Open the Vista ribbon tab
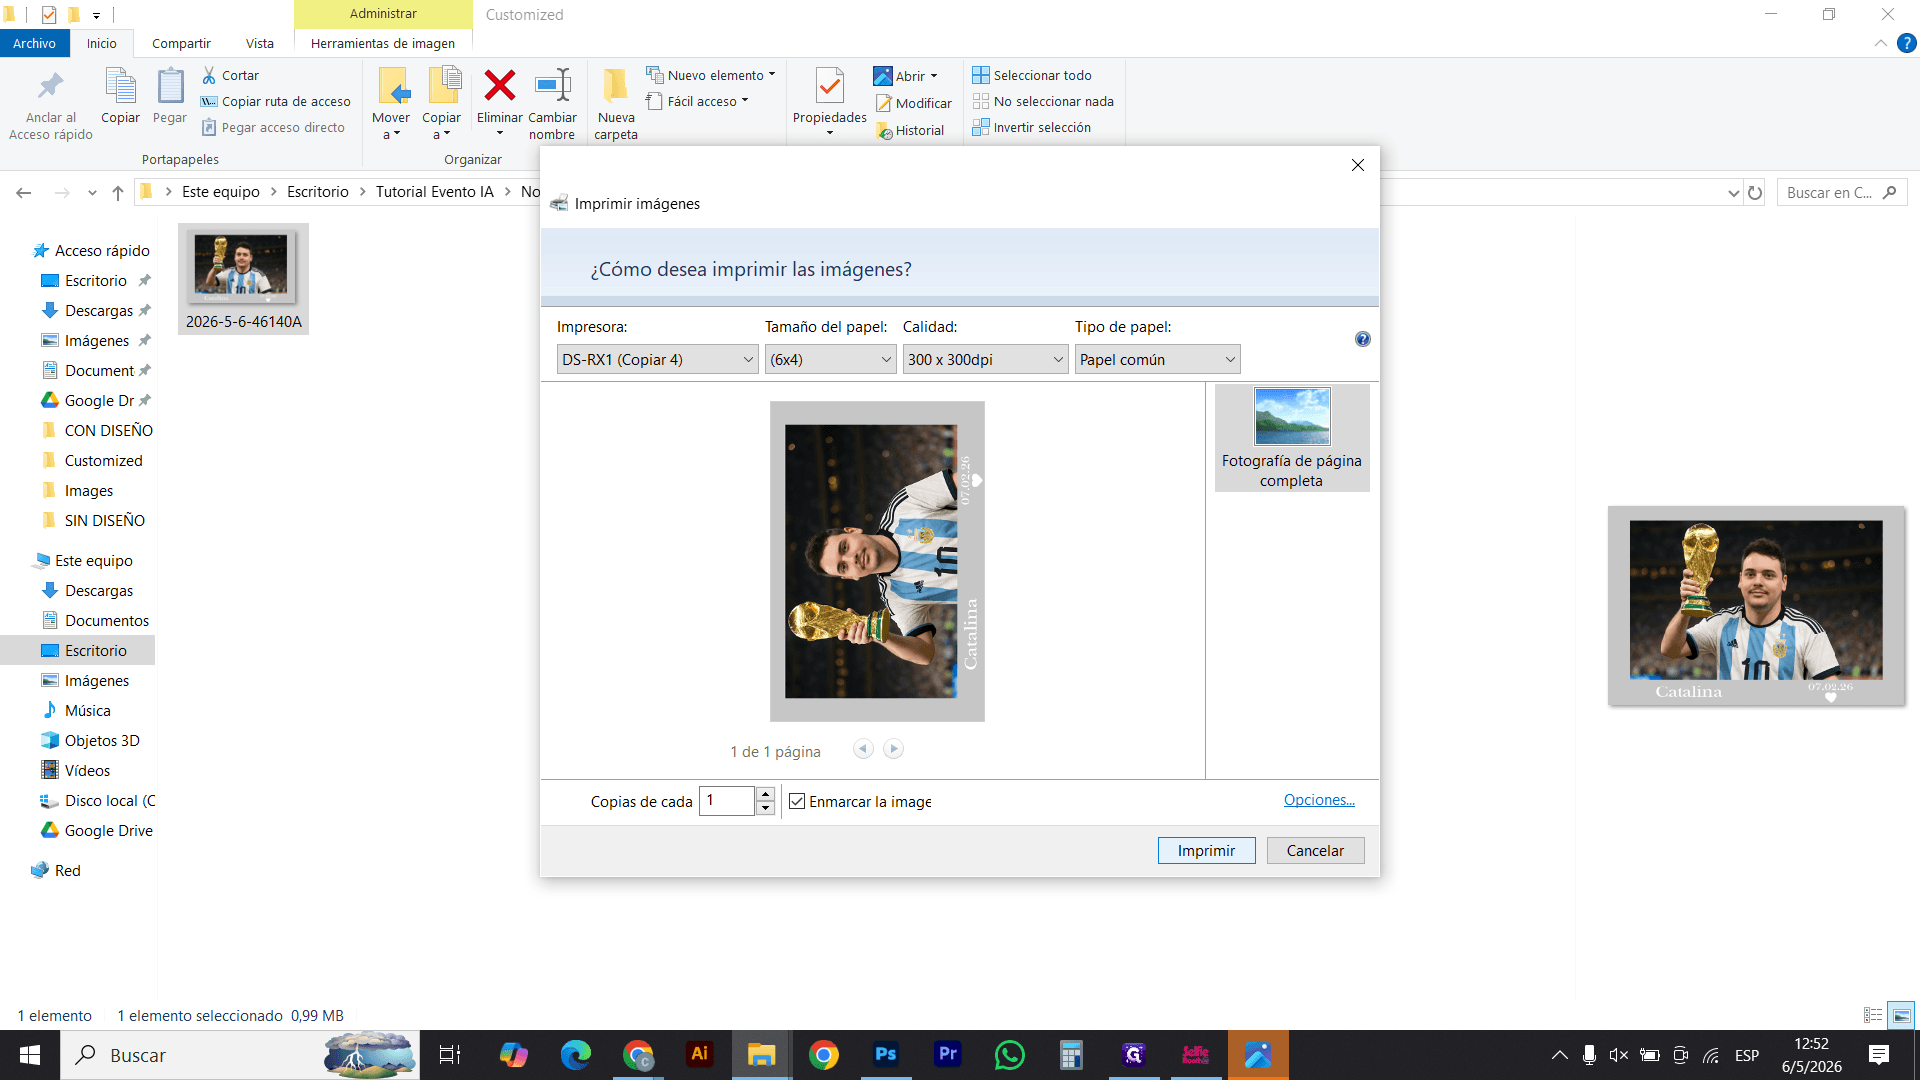Viewport: 1920px width, 1080px height. pyautogui.click(x=260, y=43)
